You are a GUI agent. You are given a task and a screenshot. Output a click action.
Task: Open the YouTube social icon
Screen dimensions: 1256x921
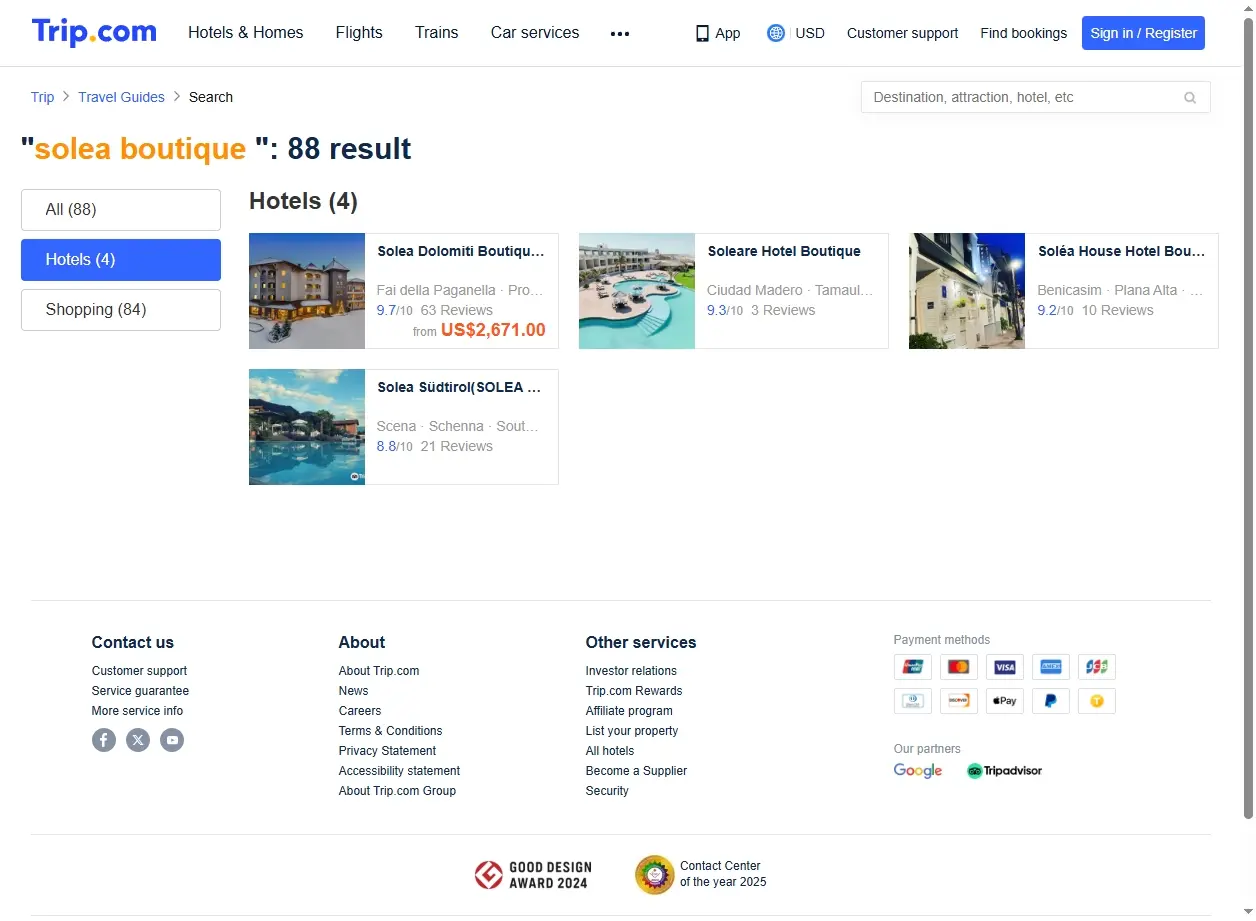(x=172, y=740)
